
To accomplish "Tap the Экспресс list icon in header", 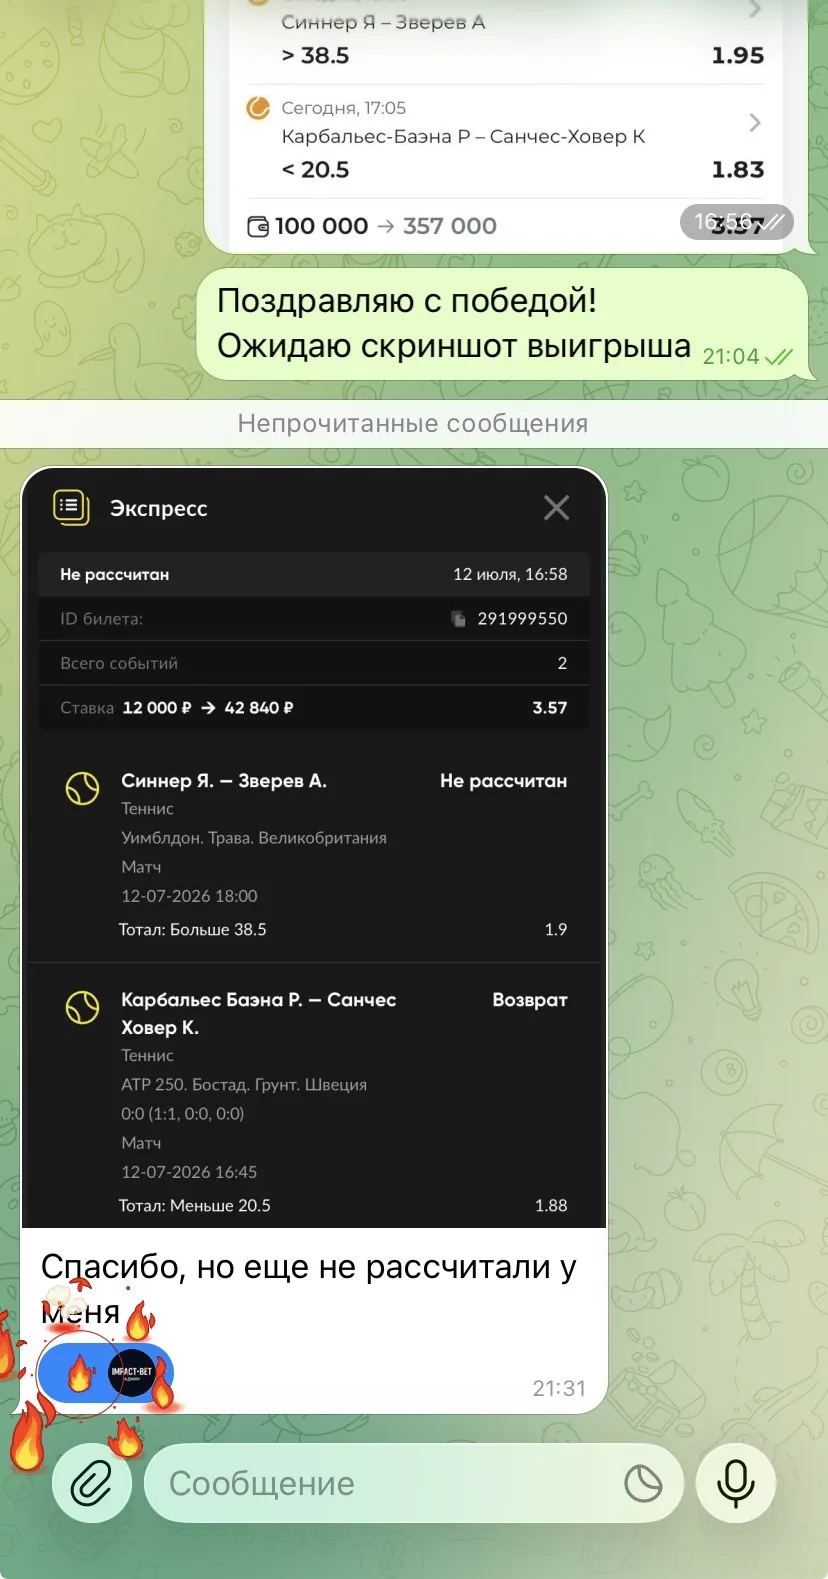I will point(70,507).
